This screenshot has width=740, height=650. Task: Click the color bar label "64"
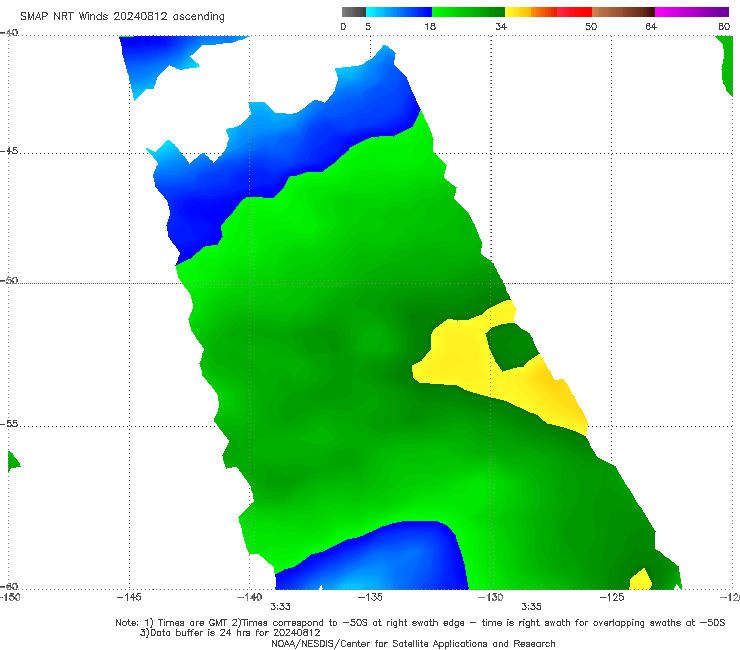coord(651,27)
